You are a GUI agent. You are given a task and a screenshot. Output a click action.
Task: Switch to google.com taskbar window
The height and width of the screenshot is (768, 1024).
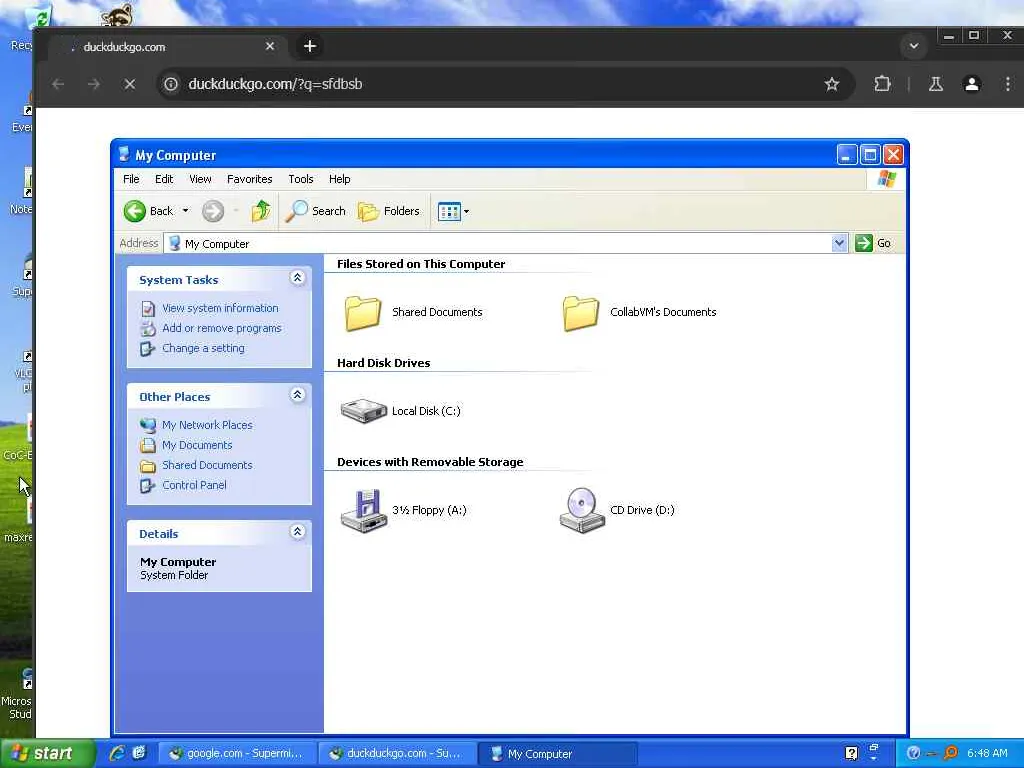coord(237,754)
